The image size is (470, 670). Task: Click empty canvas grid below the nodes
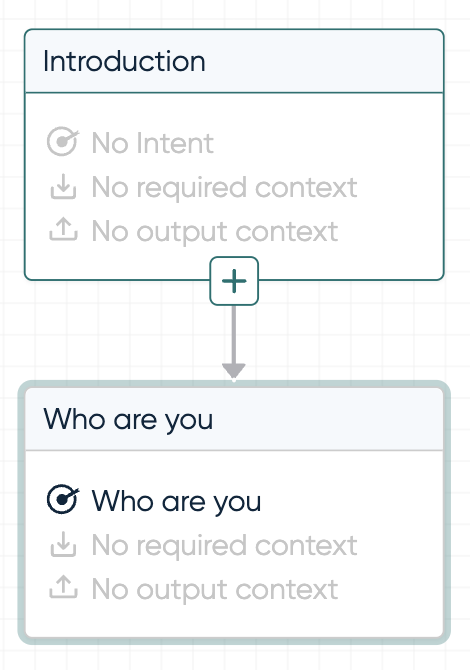(234, 658)
